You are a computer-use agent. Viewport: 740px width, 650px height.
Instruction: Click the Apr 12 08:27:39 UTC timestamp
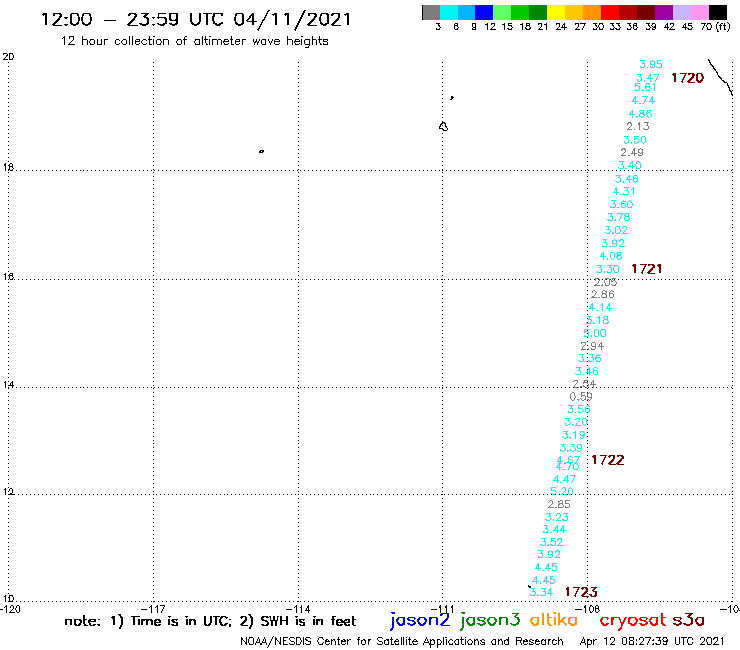click(652, 642)
